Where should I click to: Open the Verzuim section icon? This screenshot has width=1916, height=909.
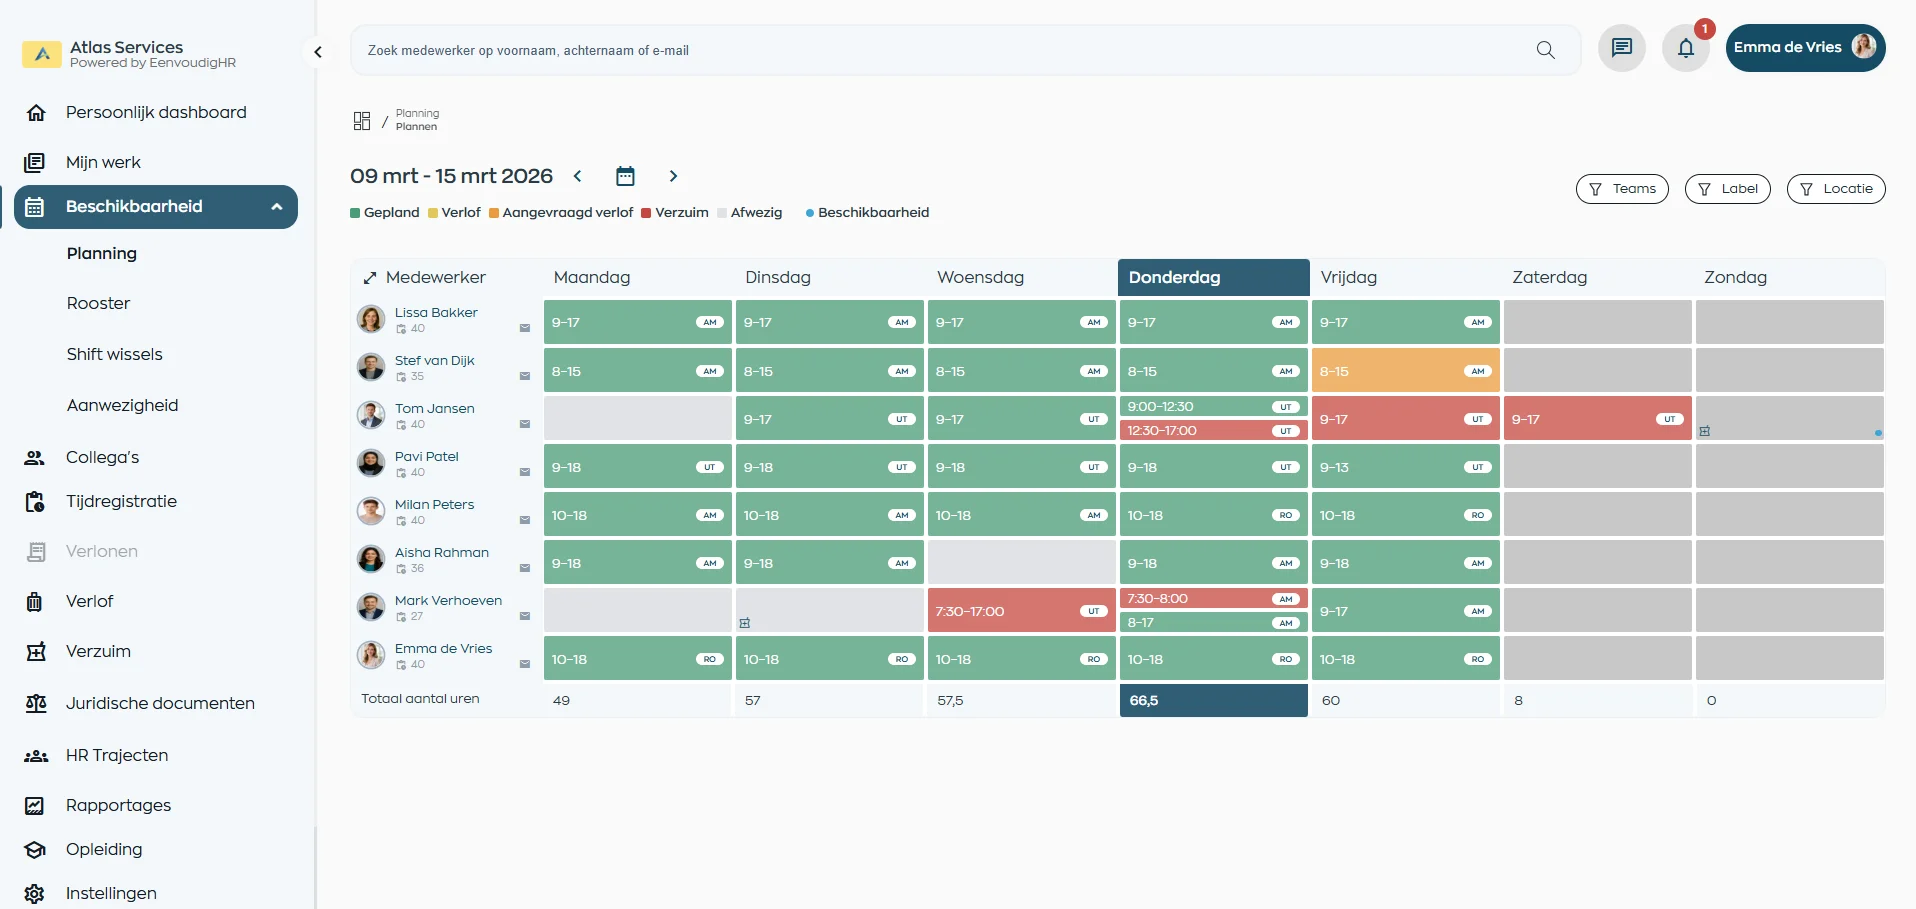click(36, 650)
